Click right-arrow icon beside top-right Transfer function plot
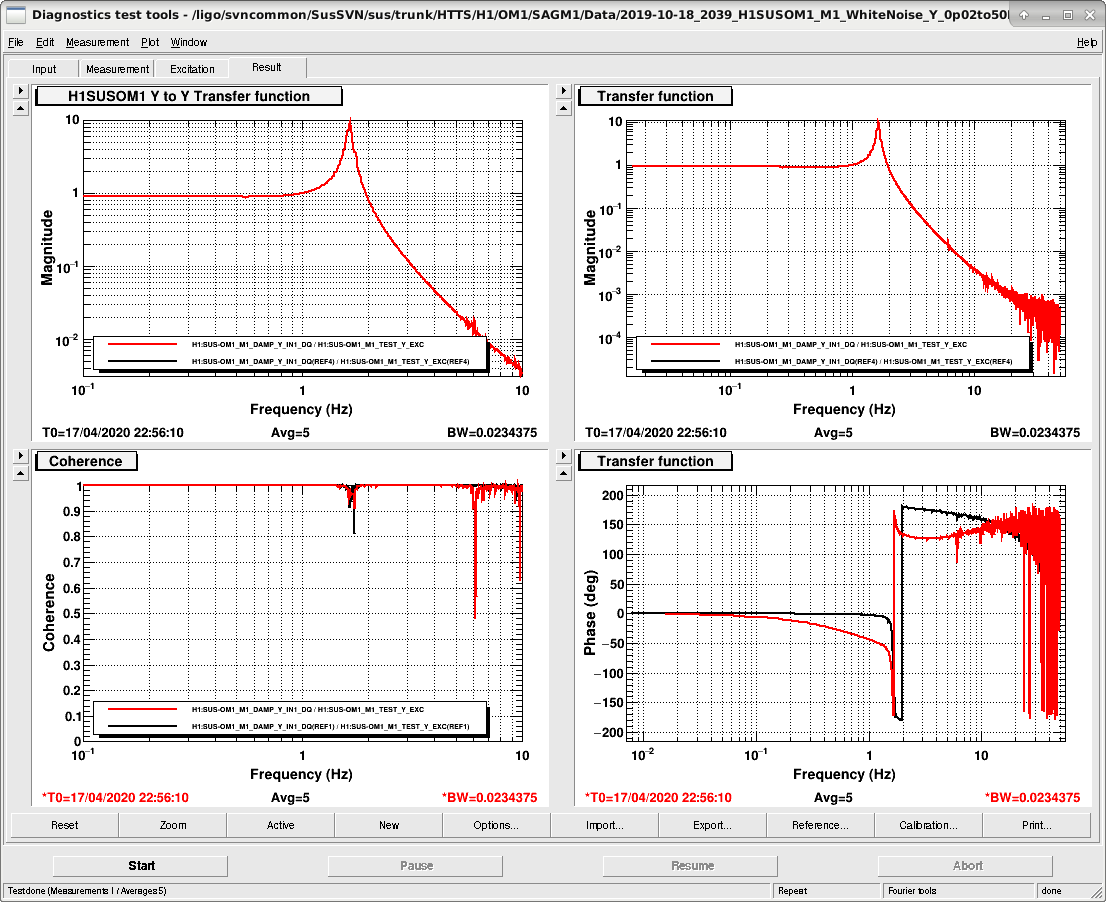The height and width of the screenshot is (902, 1106). [x=563, y=91]
